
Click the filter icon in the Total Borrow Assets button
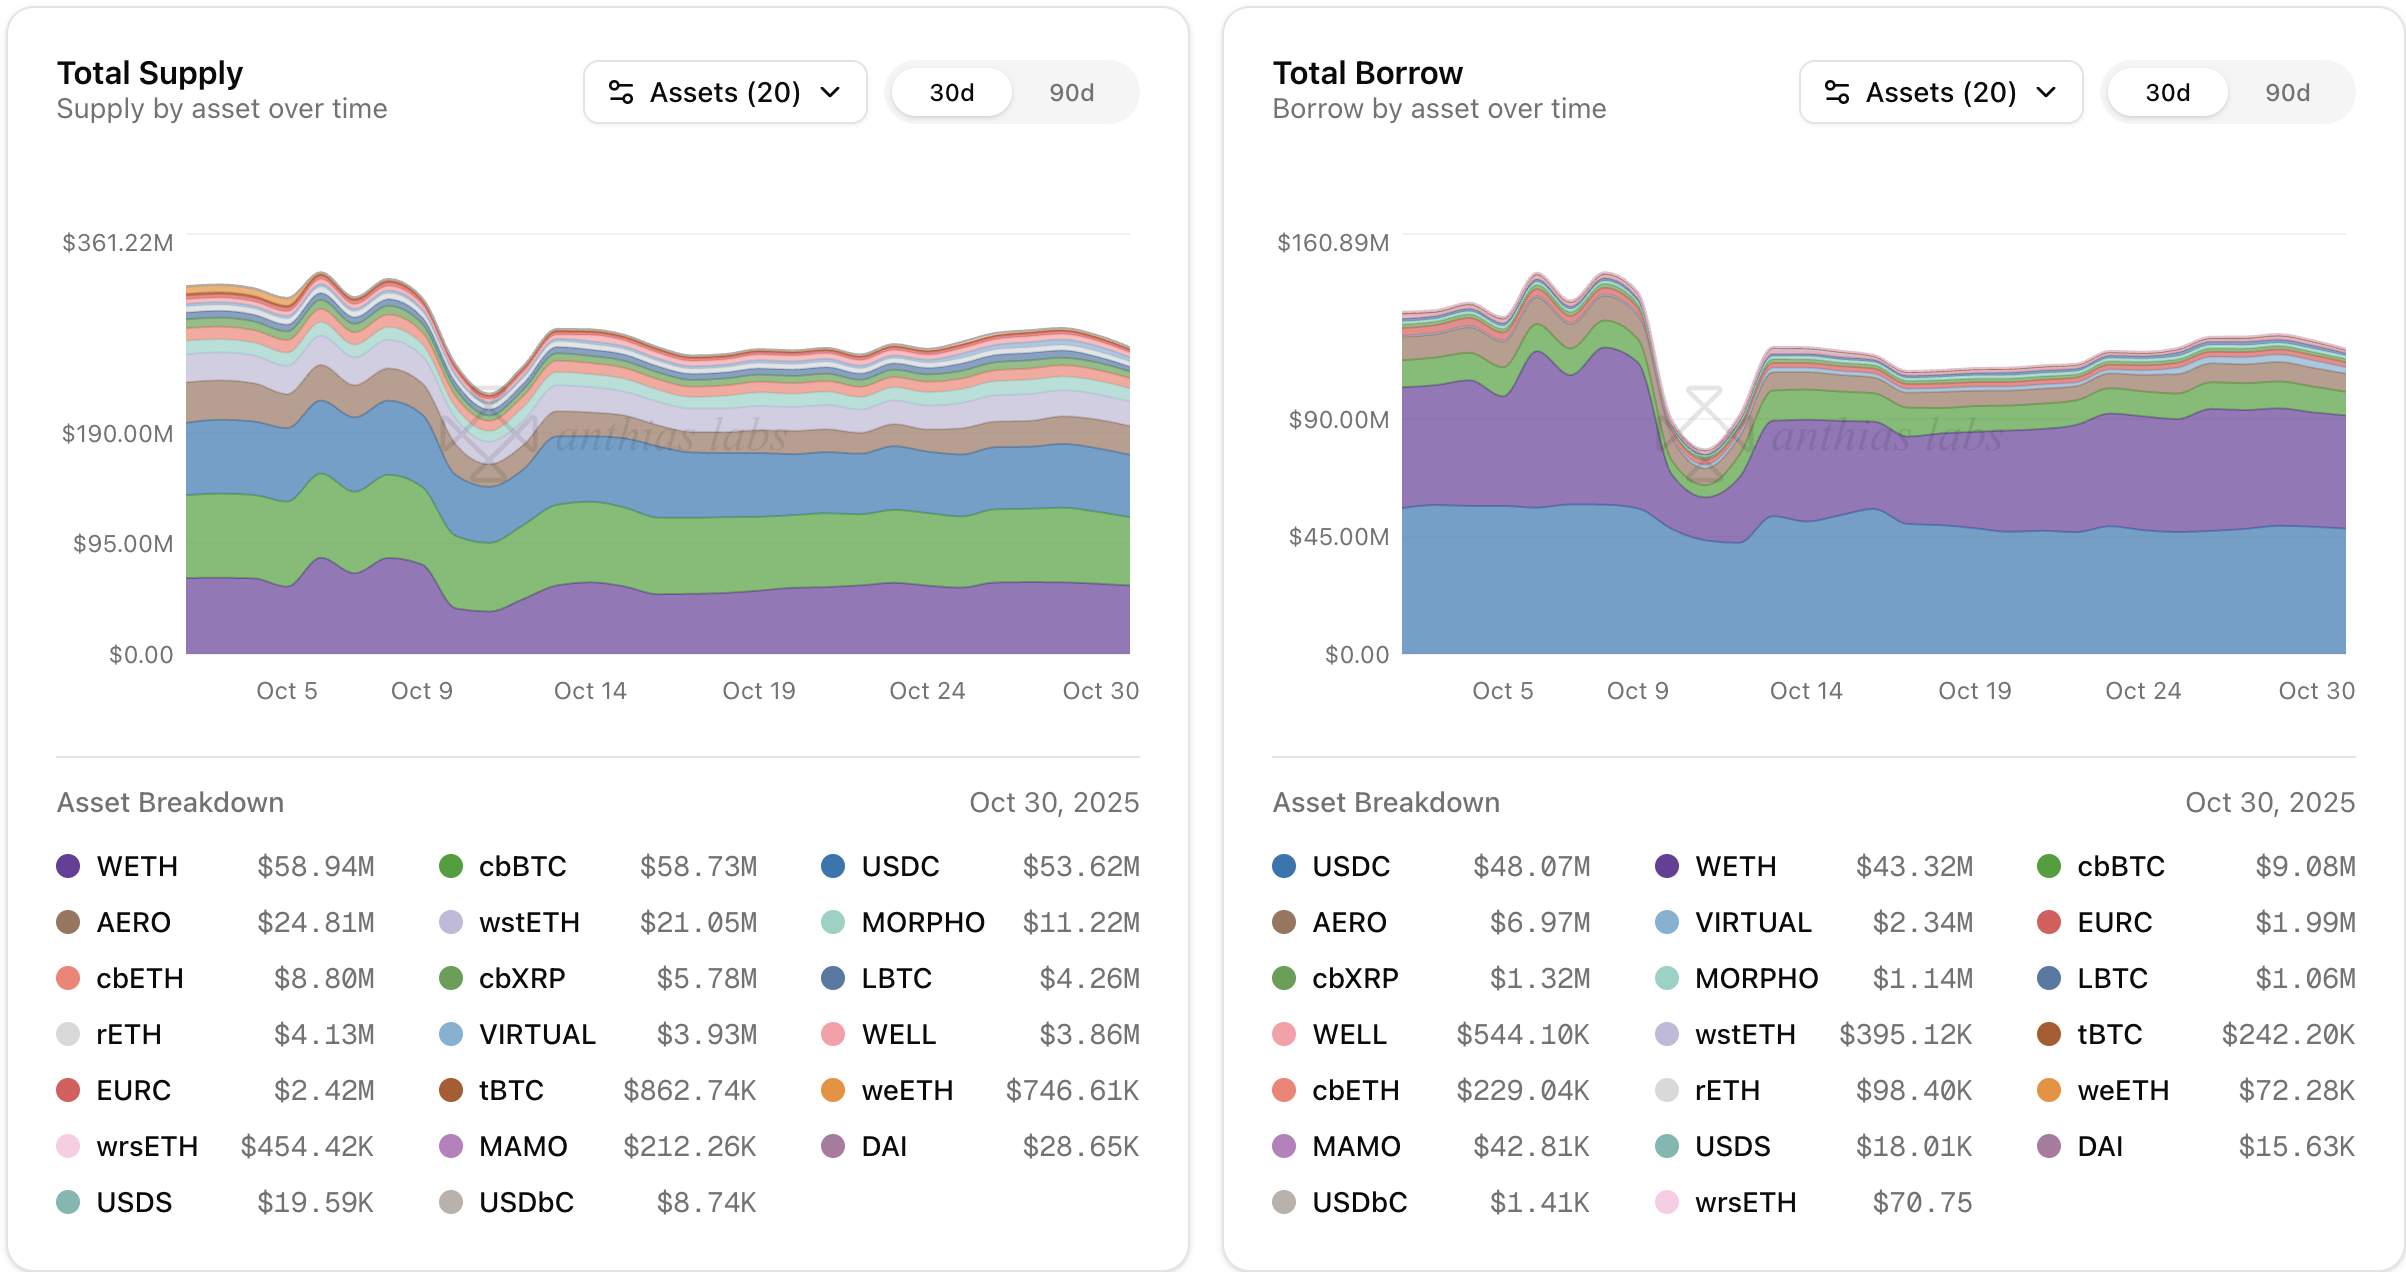(x=1837, y=93)
